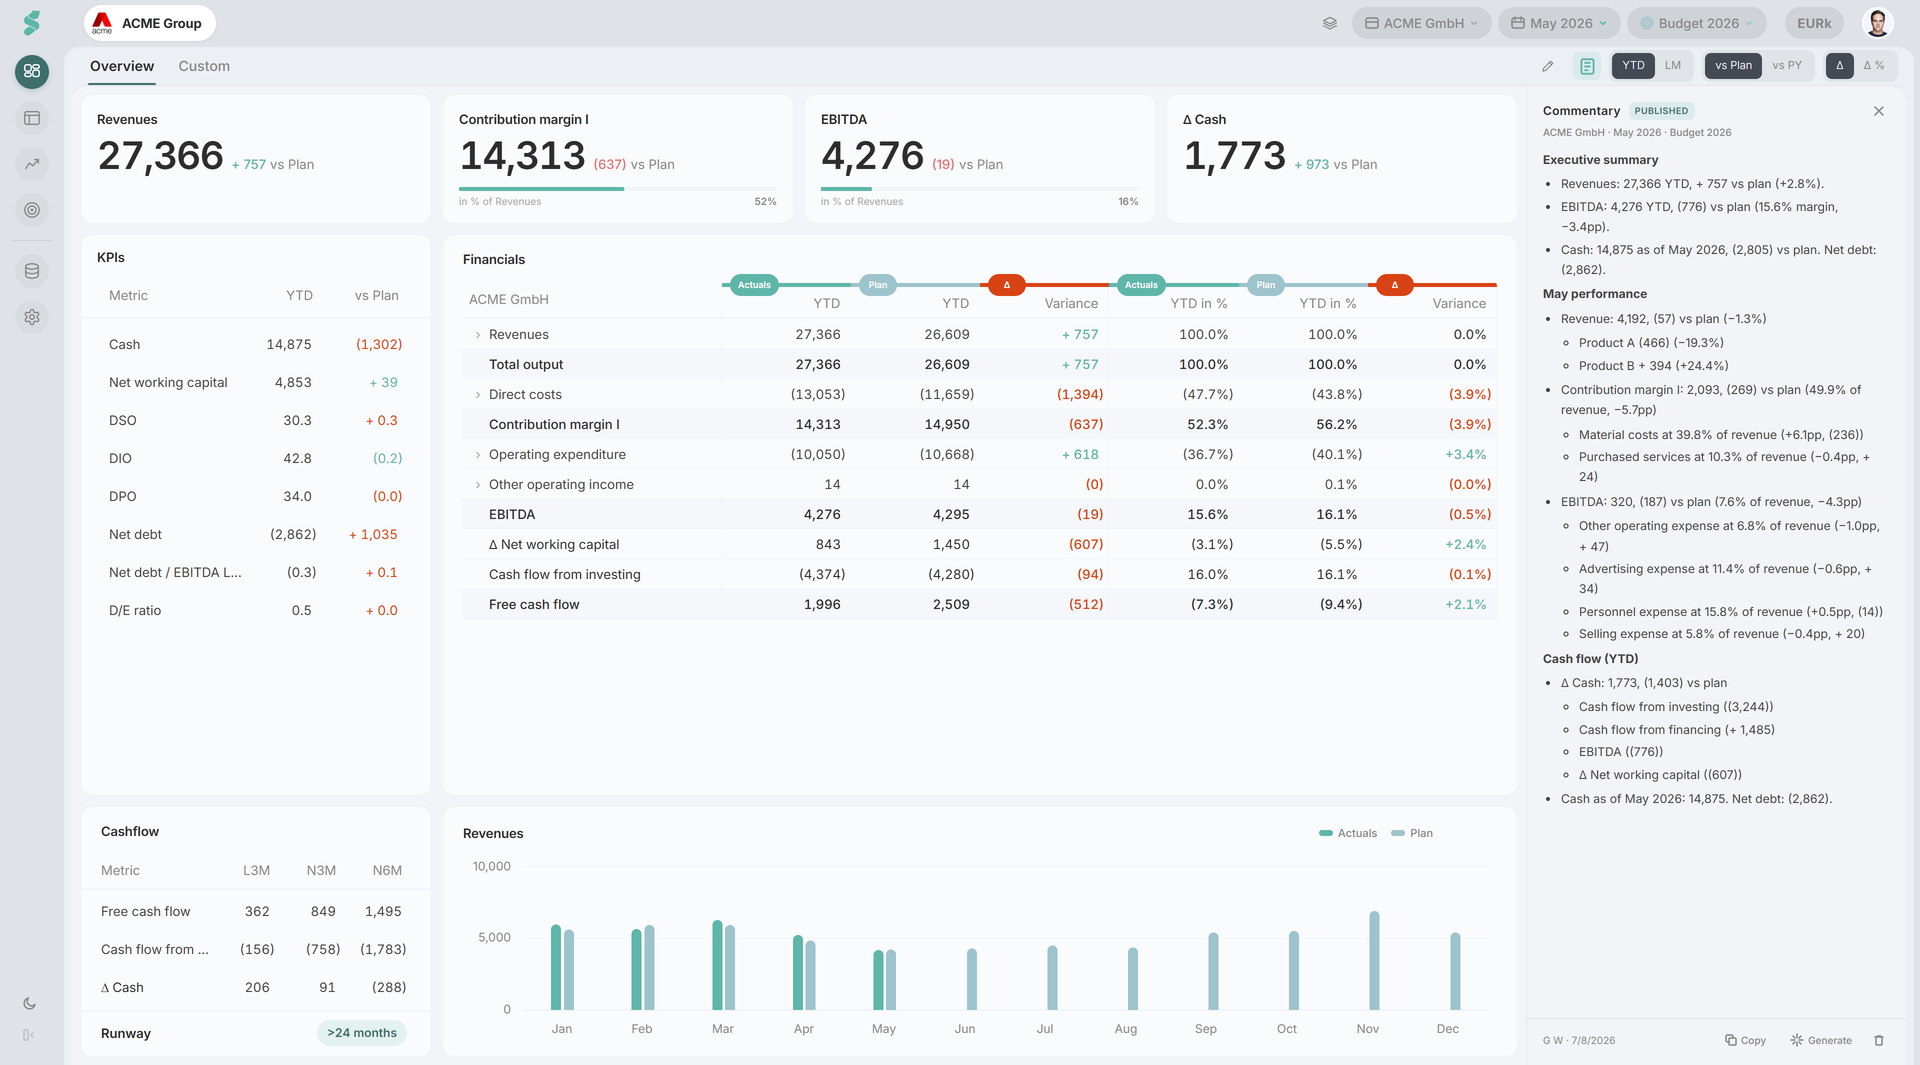Open the table reports sidebar icon
The image size is (1920, 1065).
[x=32, y=118]
